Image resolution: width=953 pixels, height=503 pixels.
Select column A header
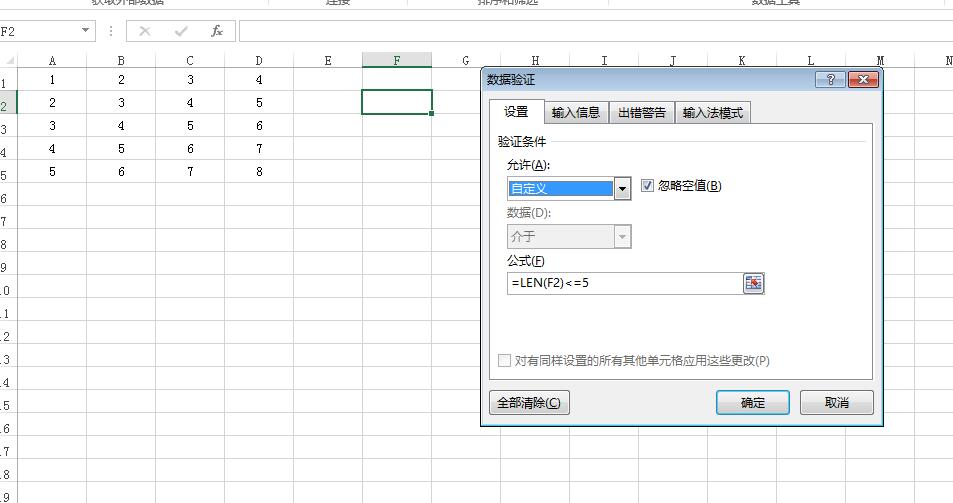point(52,60)
